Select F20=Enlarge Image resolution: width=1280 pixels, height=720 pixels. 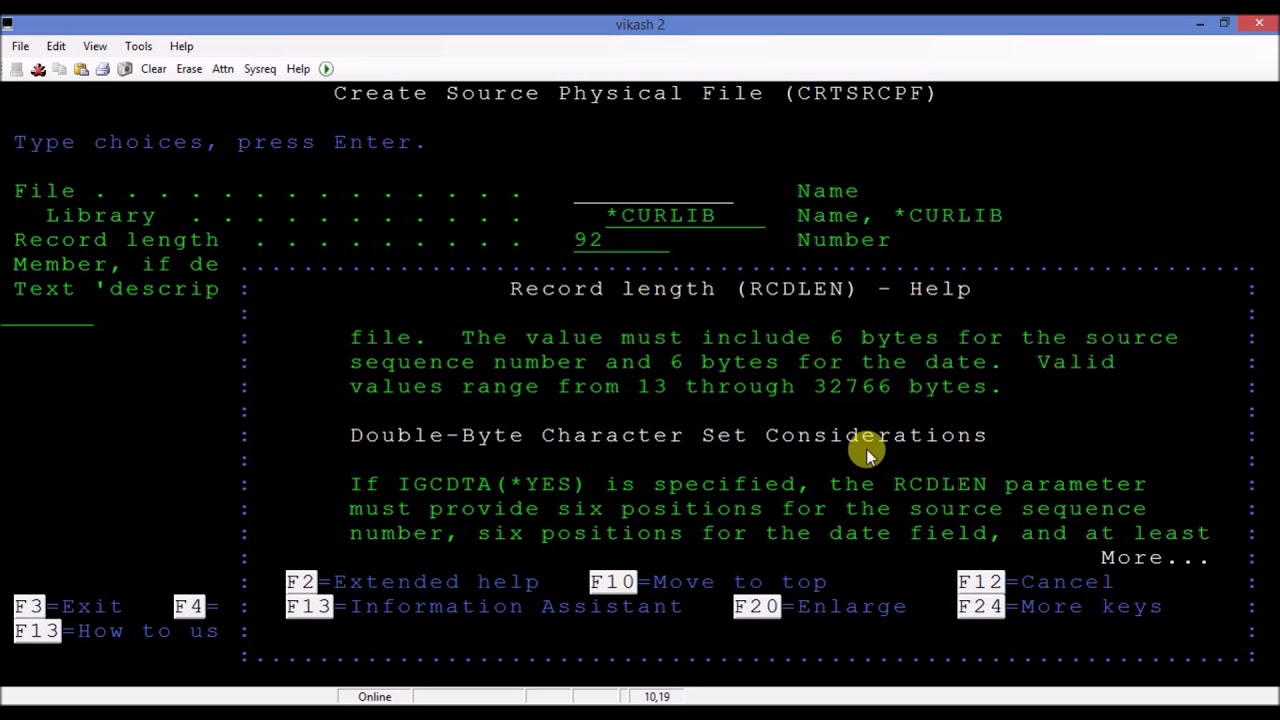click(821, 607)
